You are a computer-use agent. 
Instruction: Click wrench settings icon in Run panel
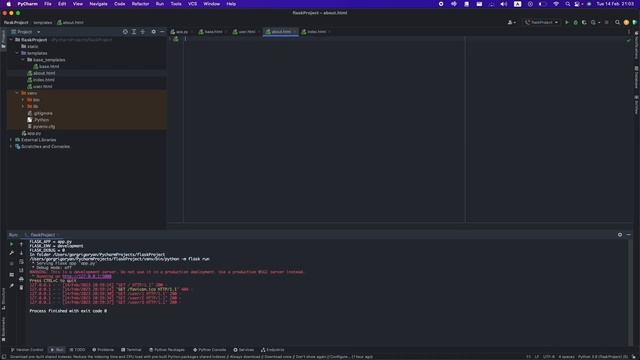pyautogui.click(x=11, y=253)
